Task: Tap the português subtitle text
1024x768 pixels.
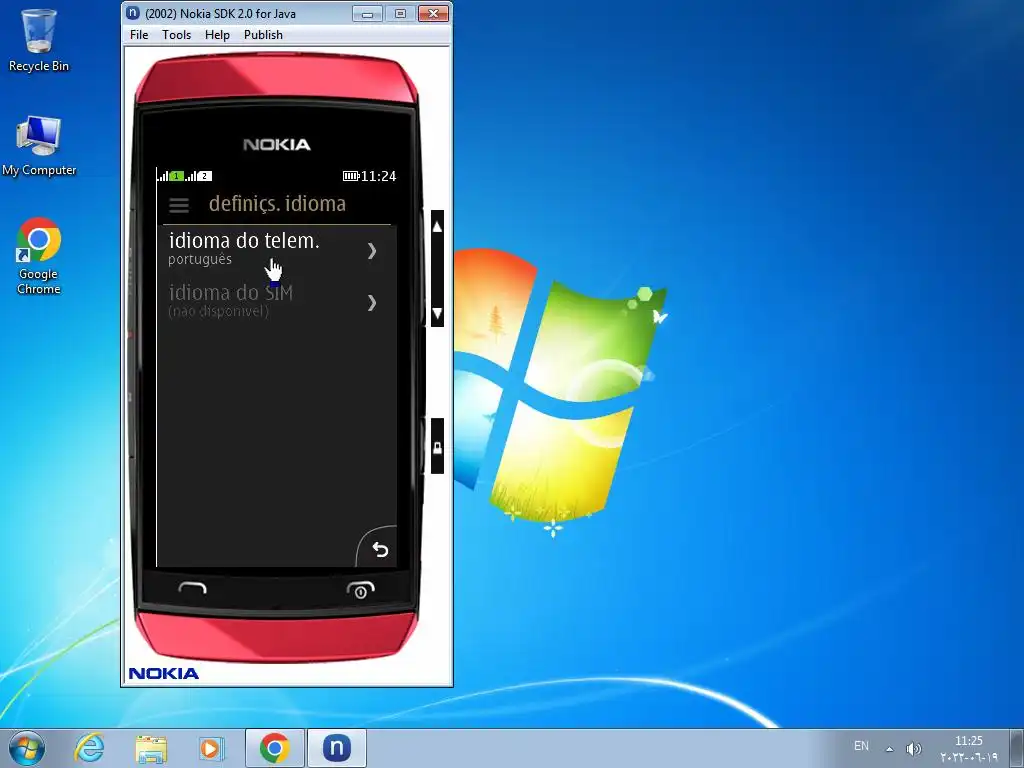Action: (200, 259)
